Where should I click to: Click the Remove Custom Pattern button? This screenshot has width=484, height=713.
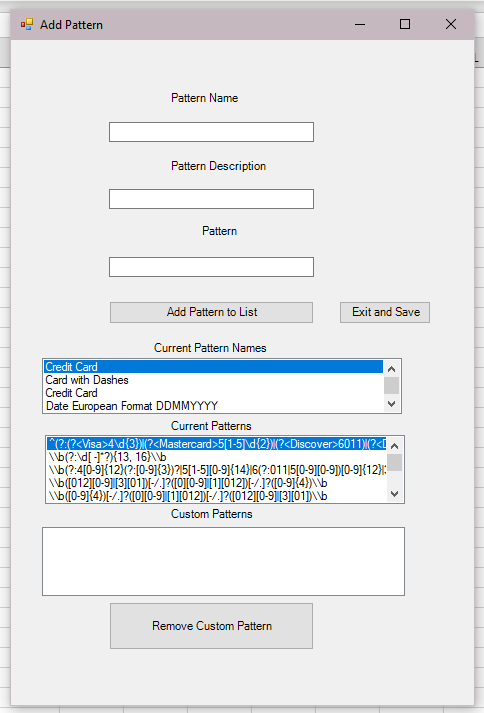(211, 626)
